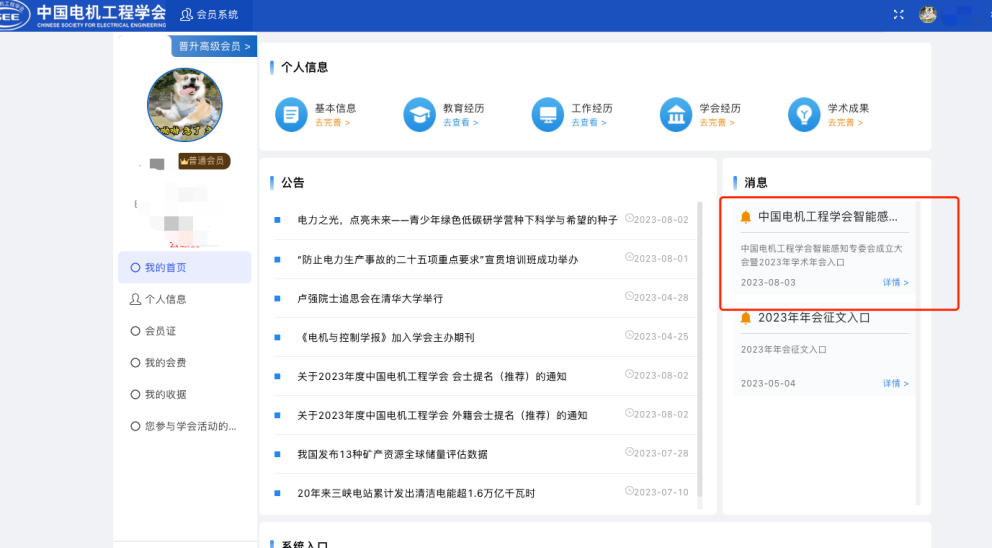Click circle icon beside 我的首页
Image resolution: width=992 pixels, height=548 pixels.
[135, 268]
